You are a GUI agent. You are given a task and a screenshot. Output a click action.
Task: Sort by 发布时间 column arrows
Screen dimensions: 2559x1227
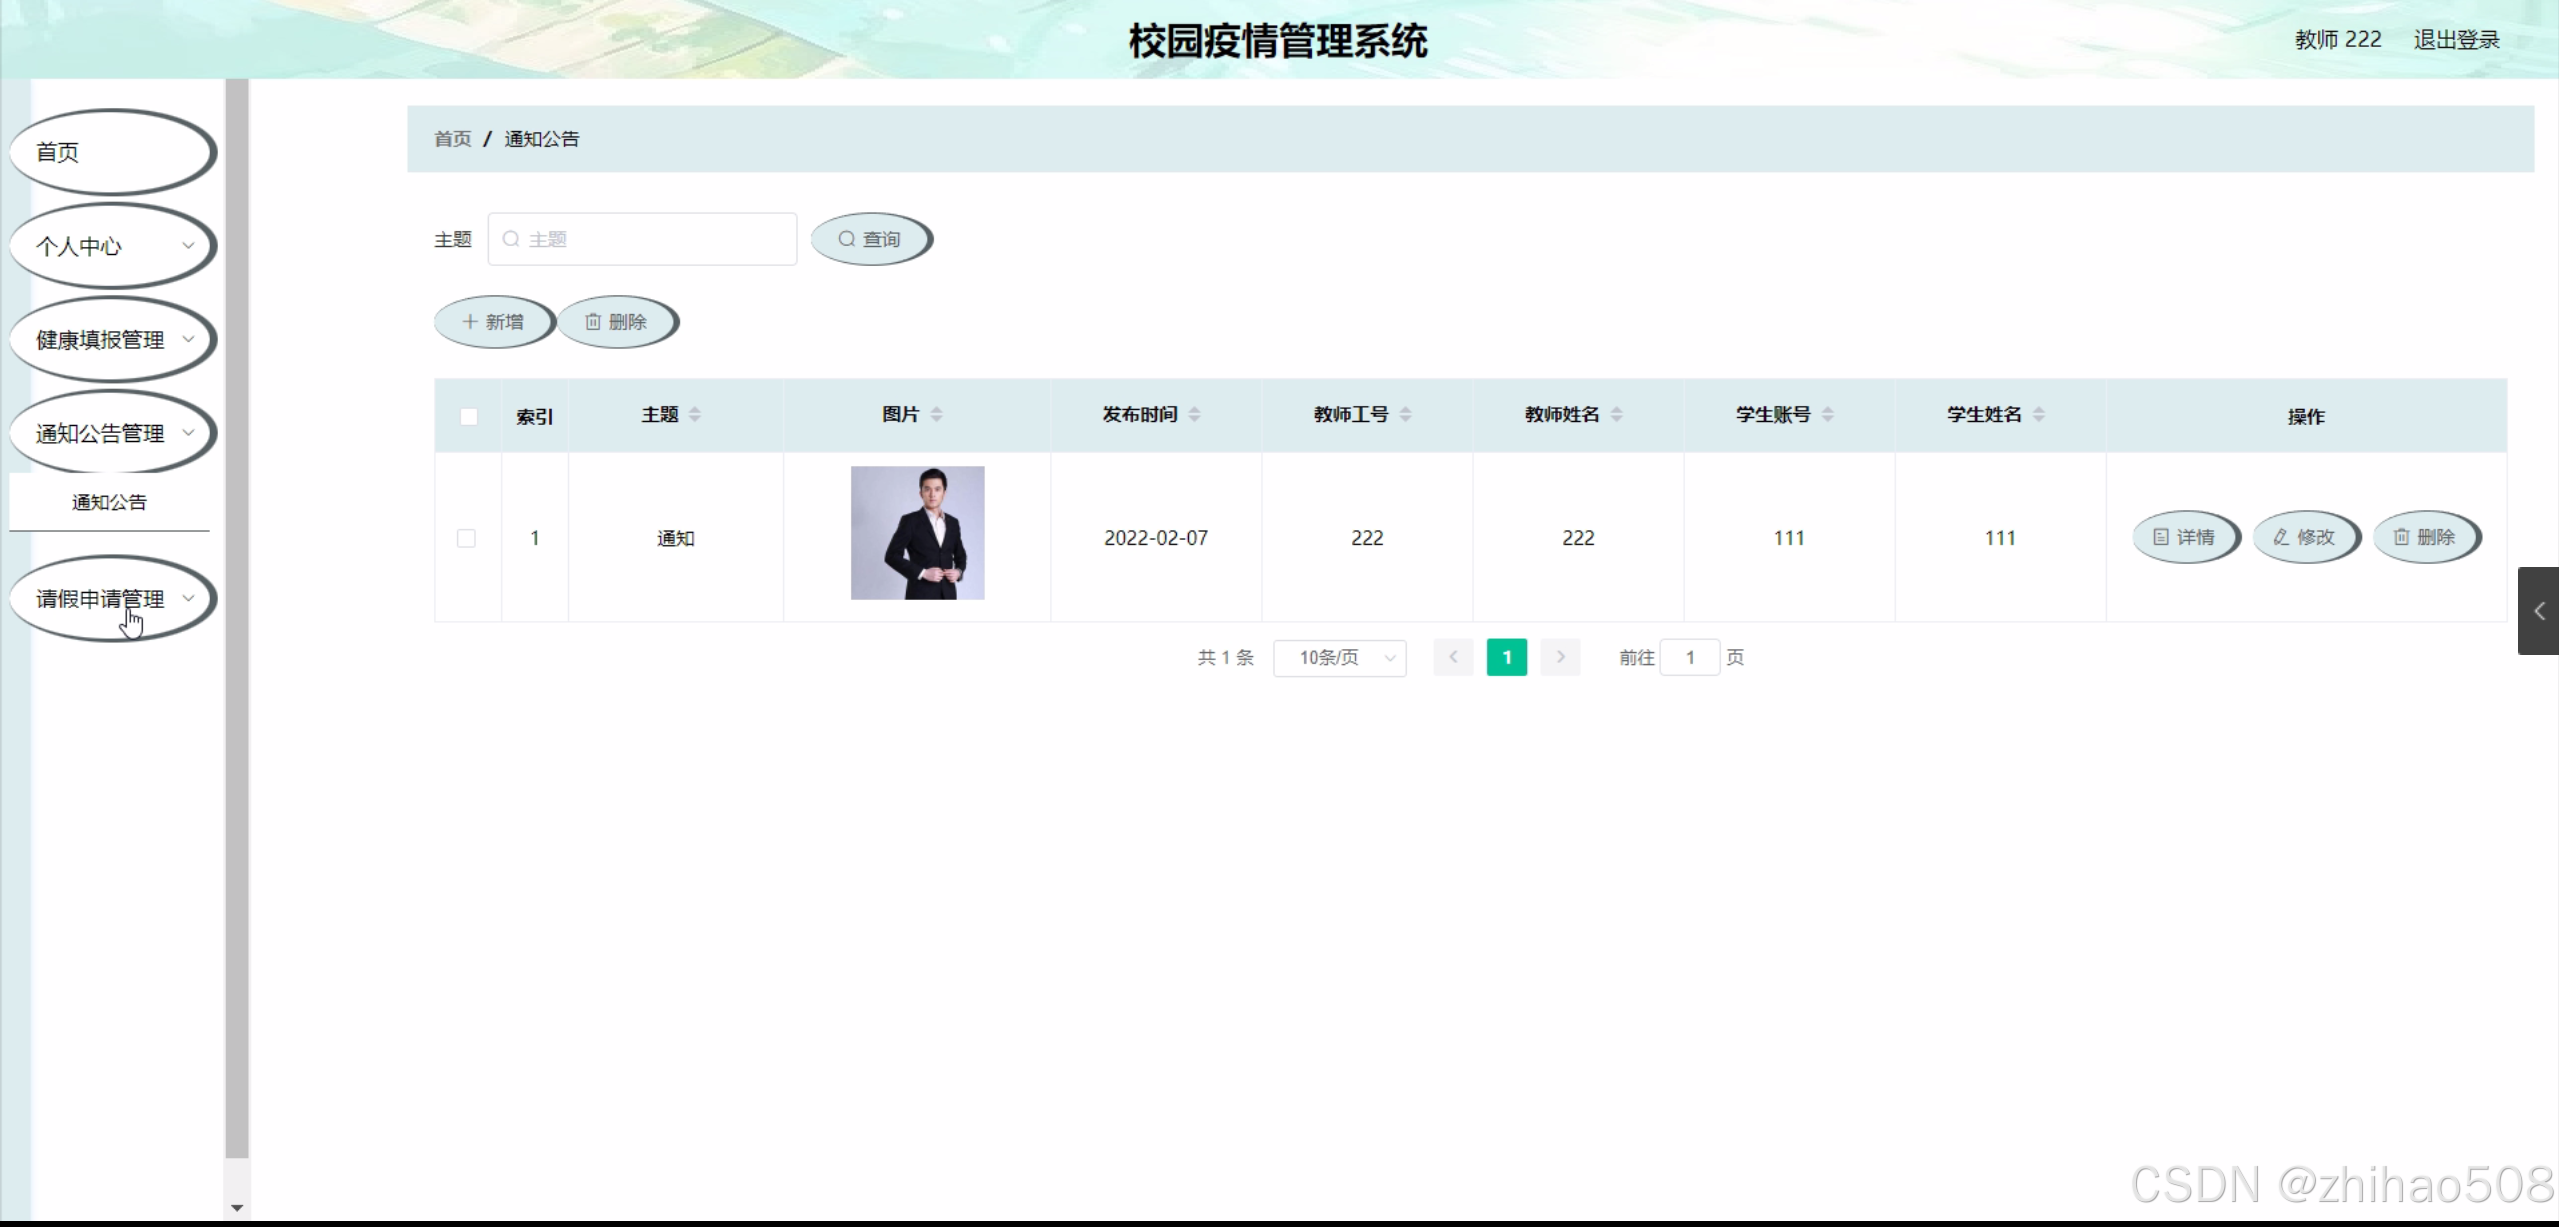click(1194, 415)
